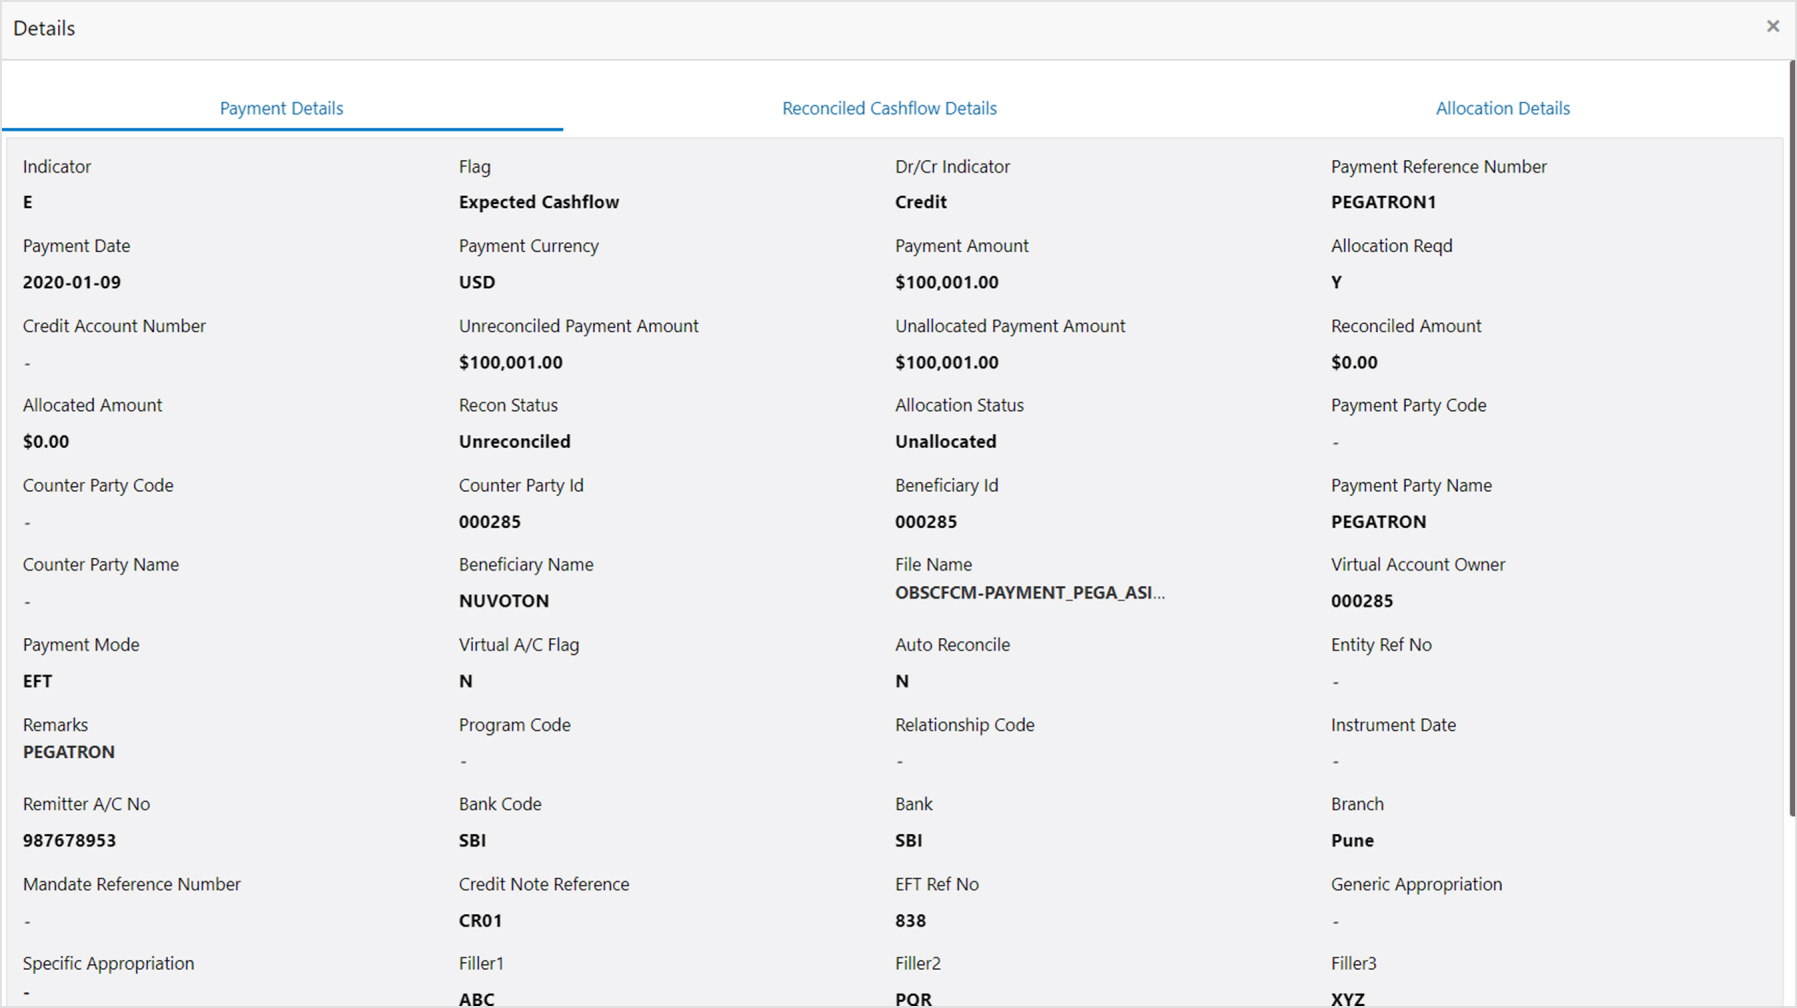Open the Reconciled Cashflow Details tab
The height and width of the screenshot is (1008, 1797).
pyautogui.click(x=889, y=108)
